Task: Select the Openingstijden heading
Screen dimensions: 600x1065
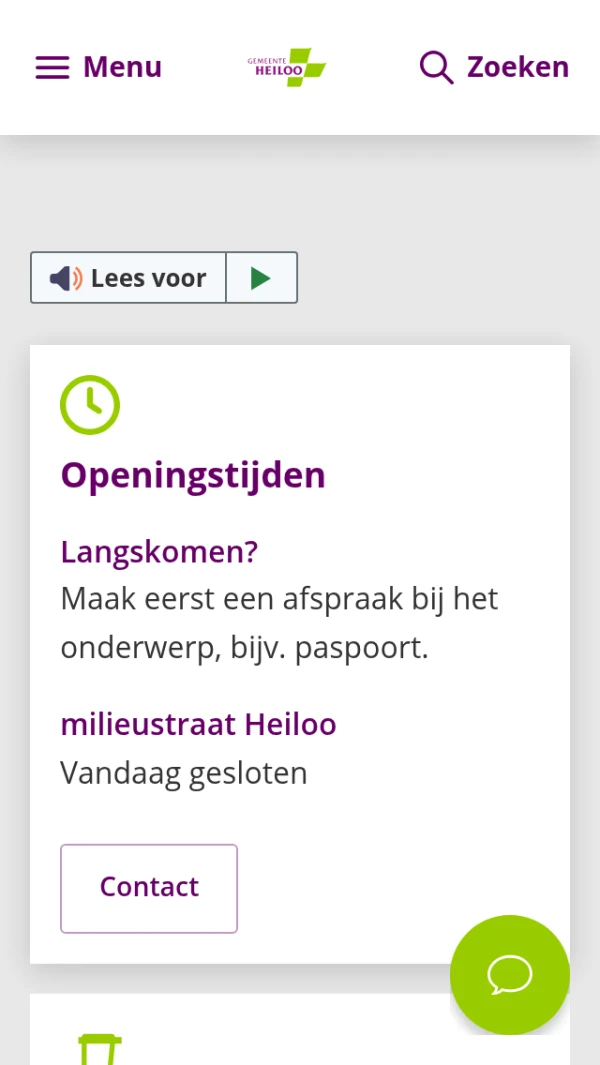Action: pyautogui.click(x=193, y=475)
